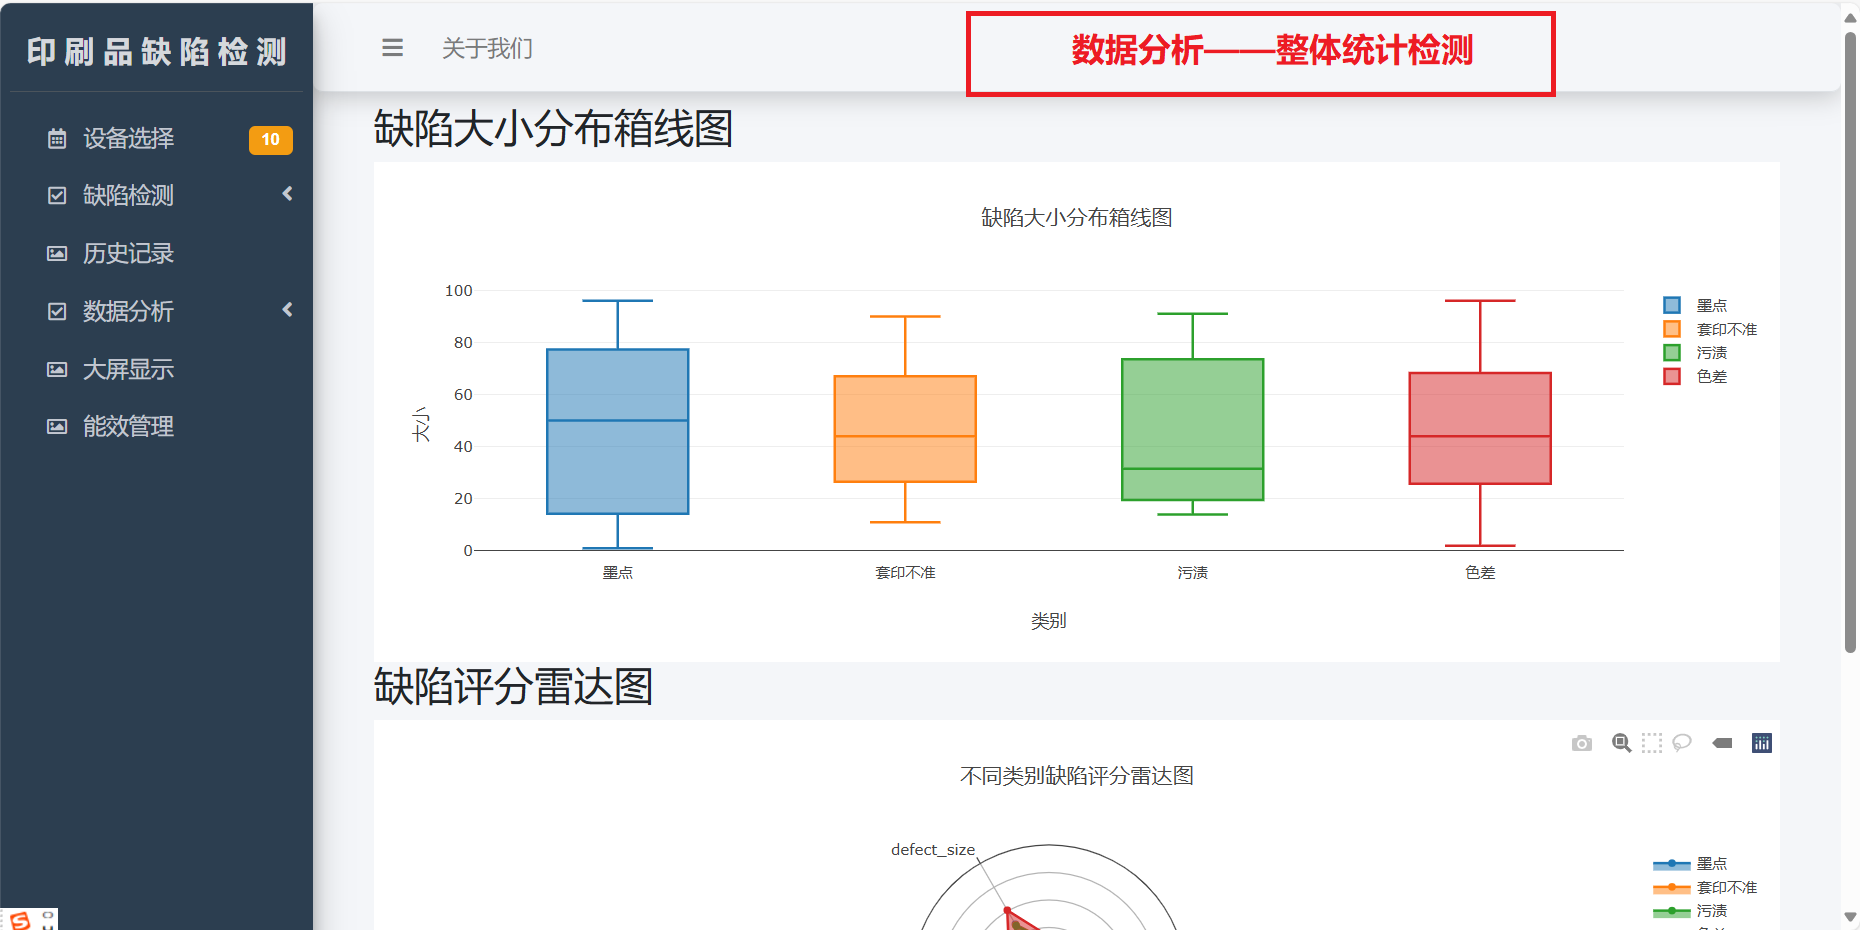Open the 关于我们 link in the top bar
The width and height of the screenshot is (1860, 930).
pos(487,49)
